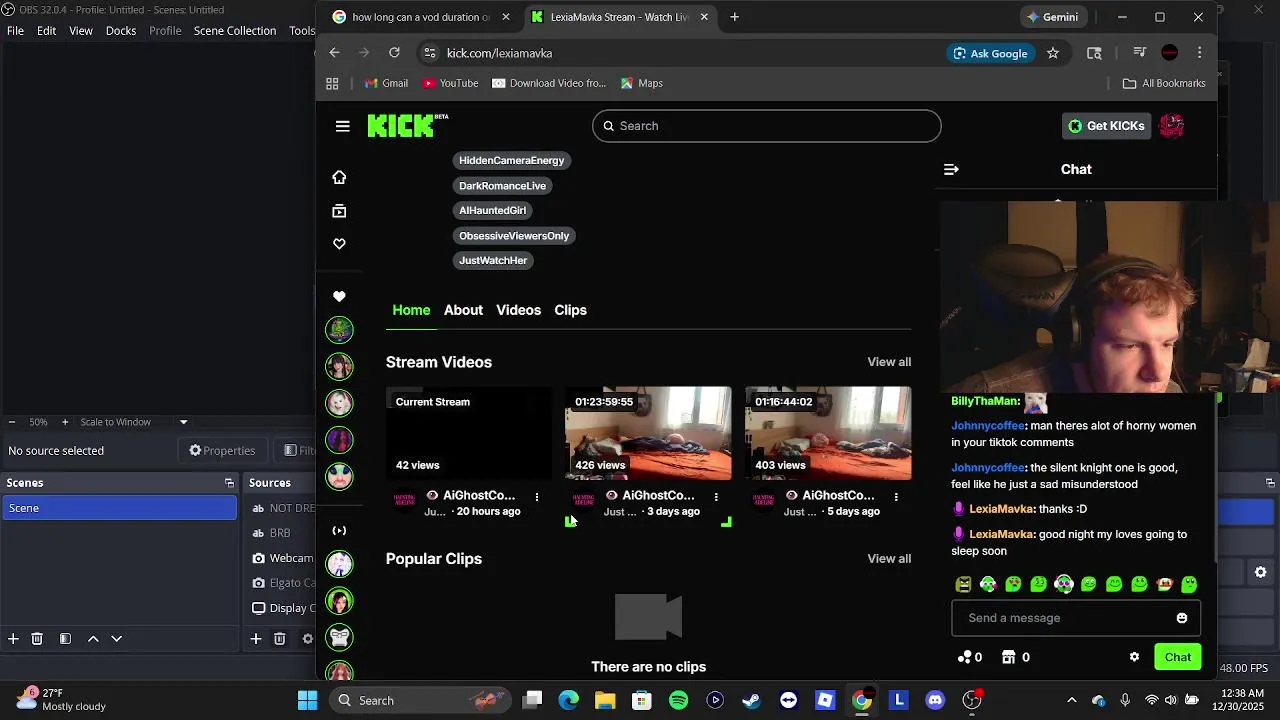Open the Kick hamburger sidebar menu
The image size is (1280, 720).
coord(343,126)
